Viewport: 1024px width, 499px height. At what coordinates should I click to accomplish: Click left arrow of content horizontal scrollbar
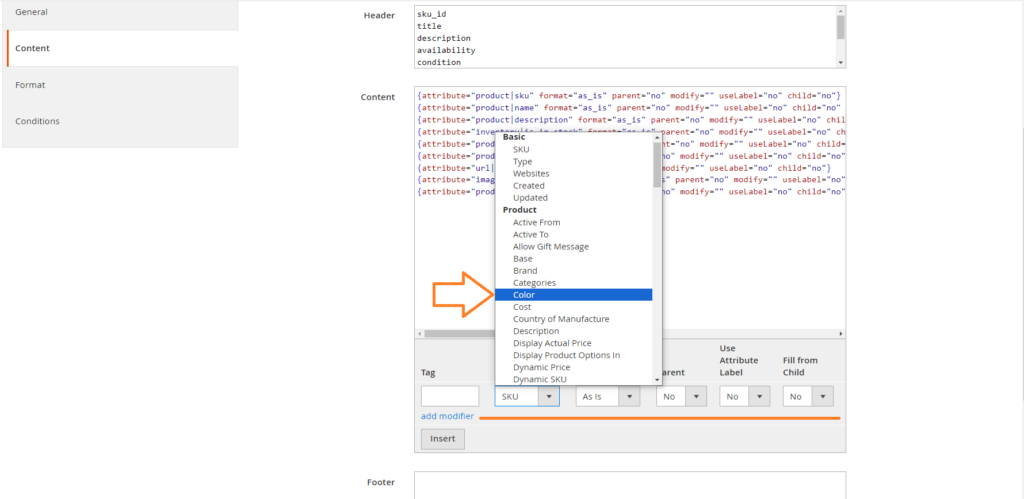(x=420, y=333)
